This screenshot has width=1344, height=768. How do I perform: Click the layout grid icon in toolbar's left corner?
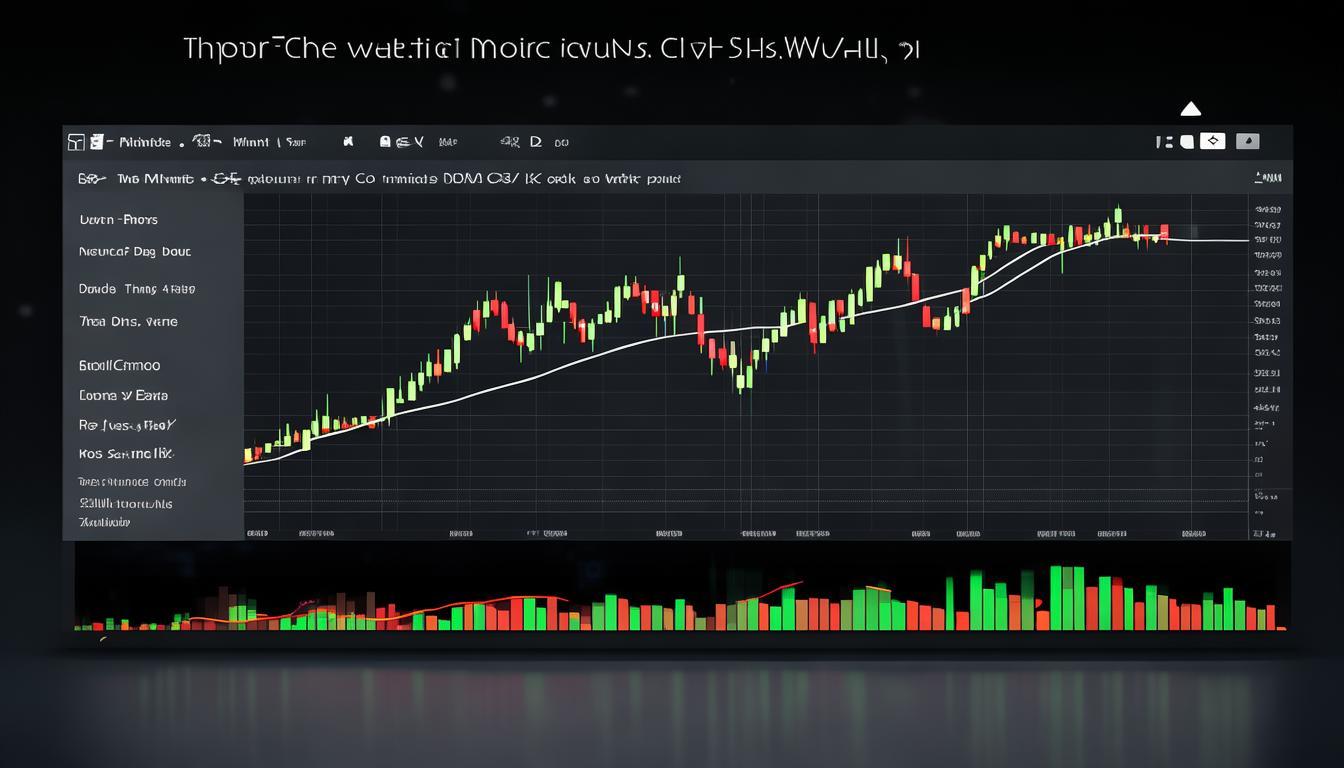coord(76,142)
